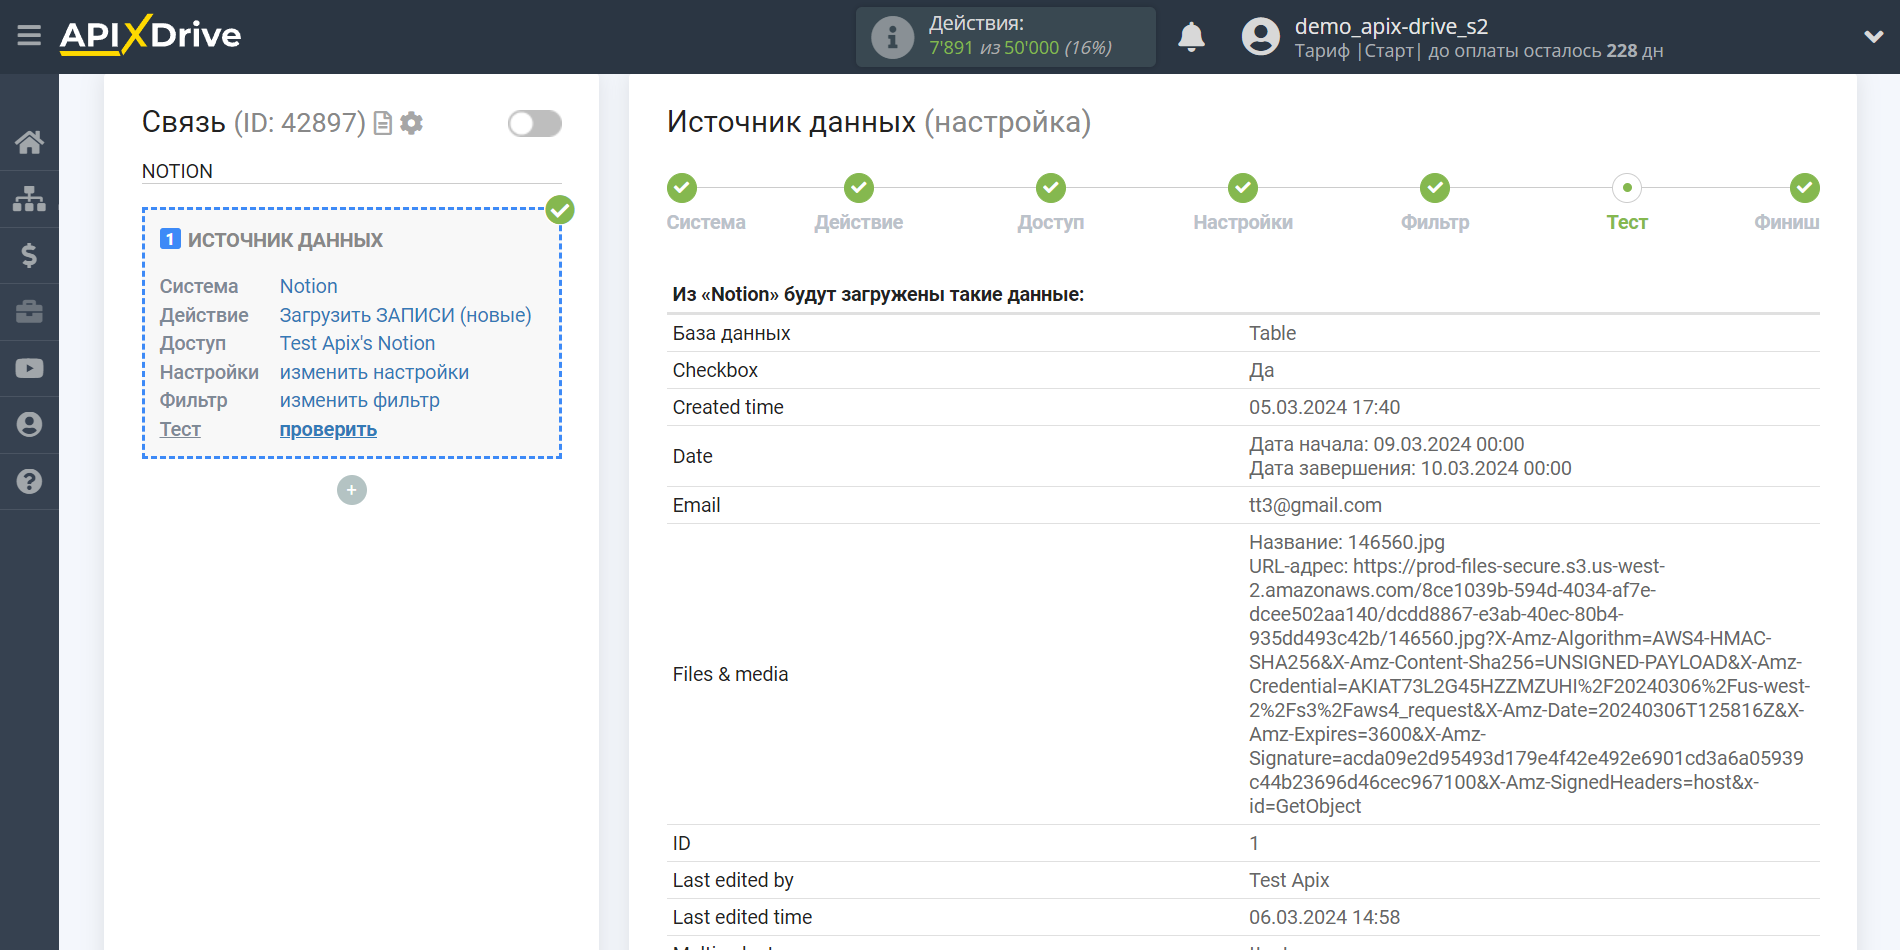Screen dimensions: 1900x950
Task: Open the billing dollar sidebar icon
Action: tap(29, 255)
